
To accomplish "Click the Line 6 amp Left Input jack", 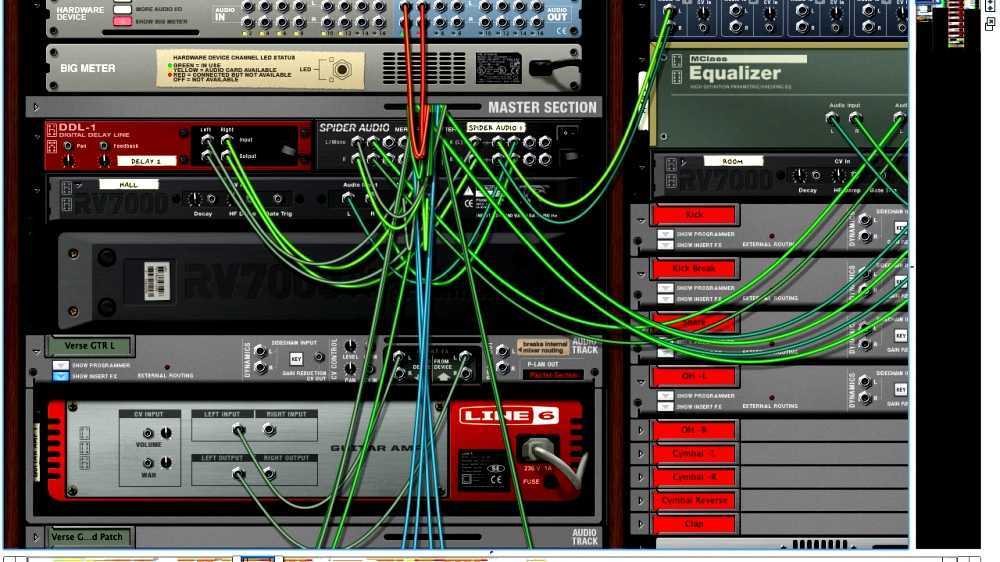I will pyautogui.click(x=238, y=430).
